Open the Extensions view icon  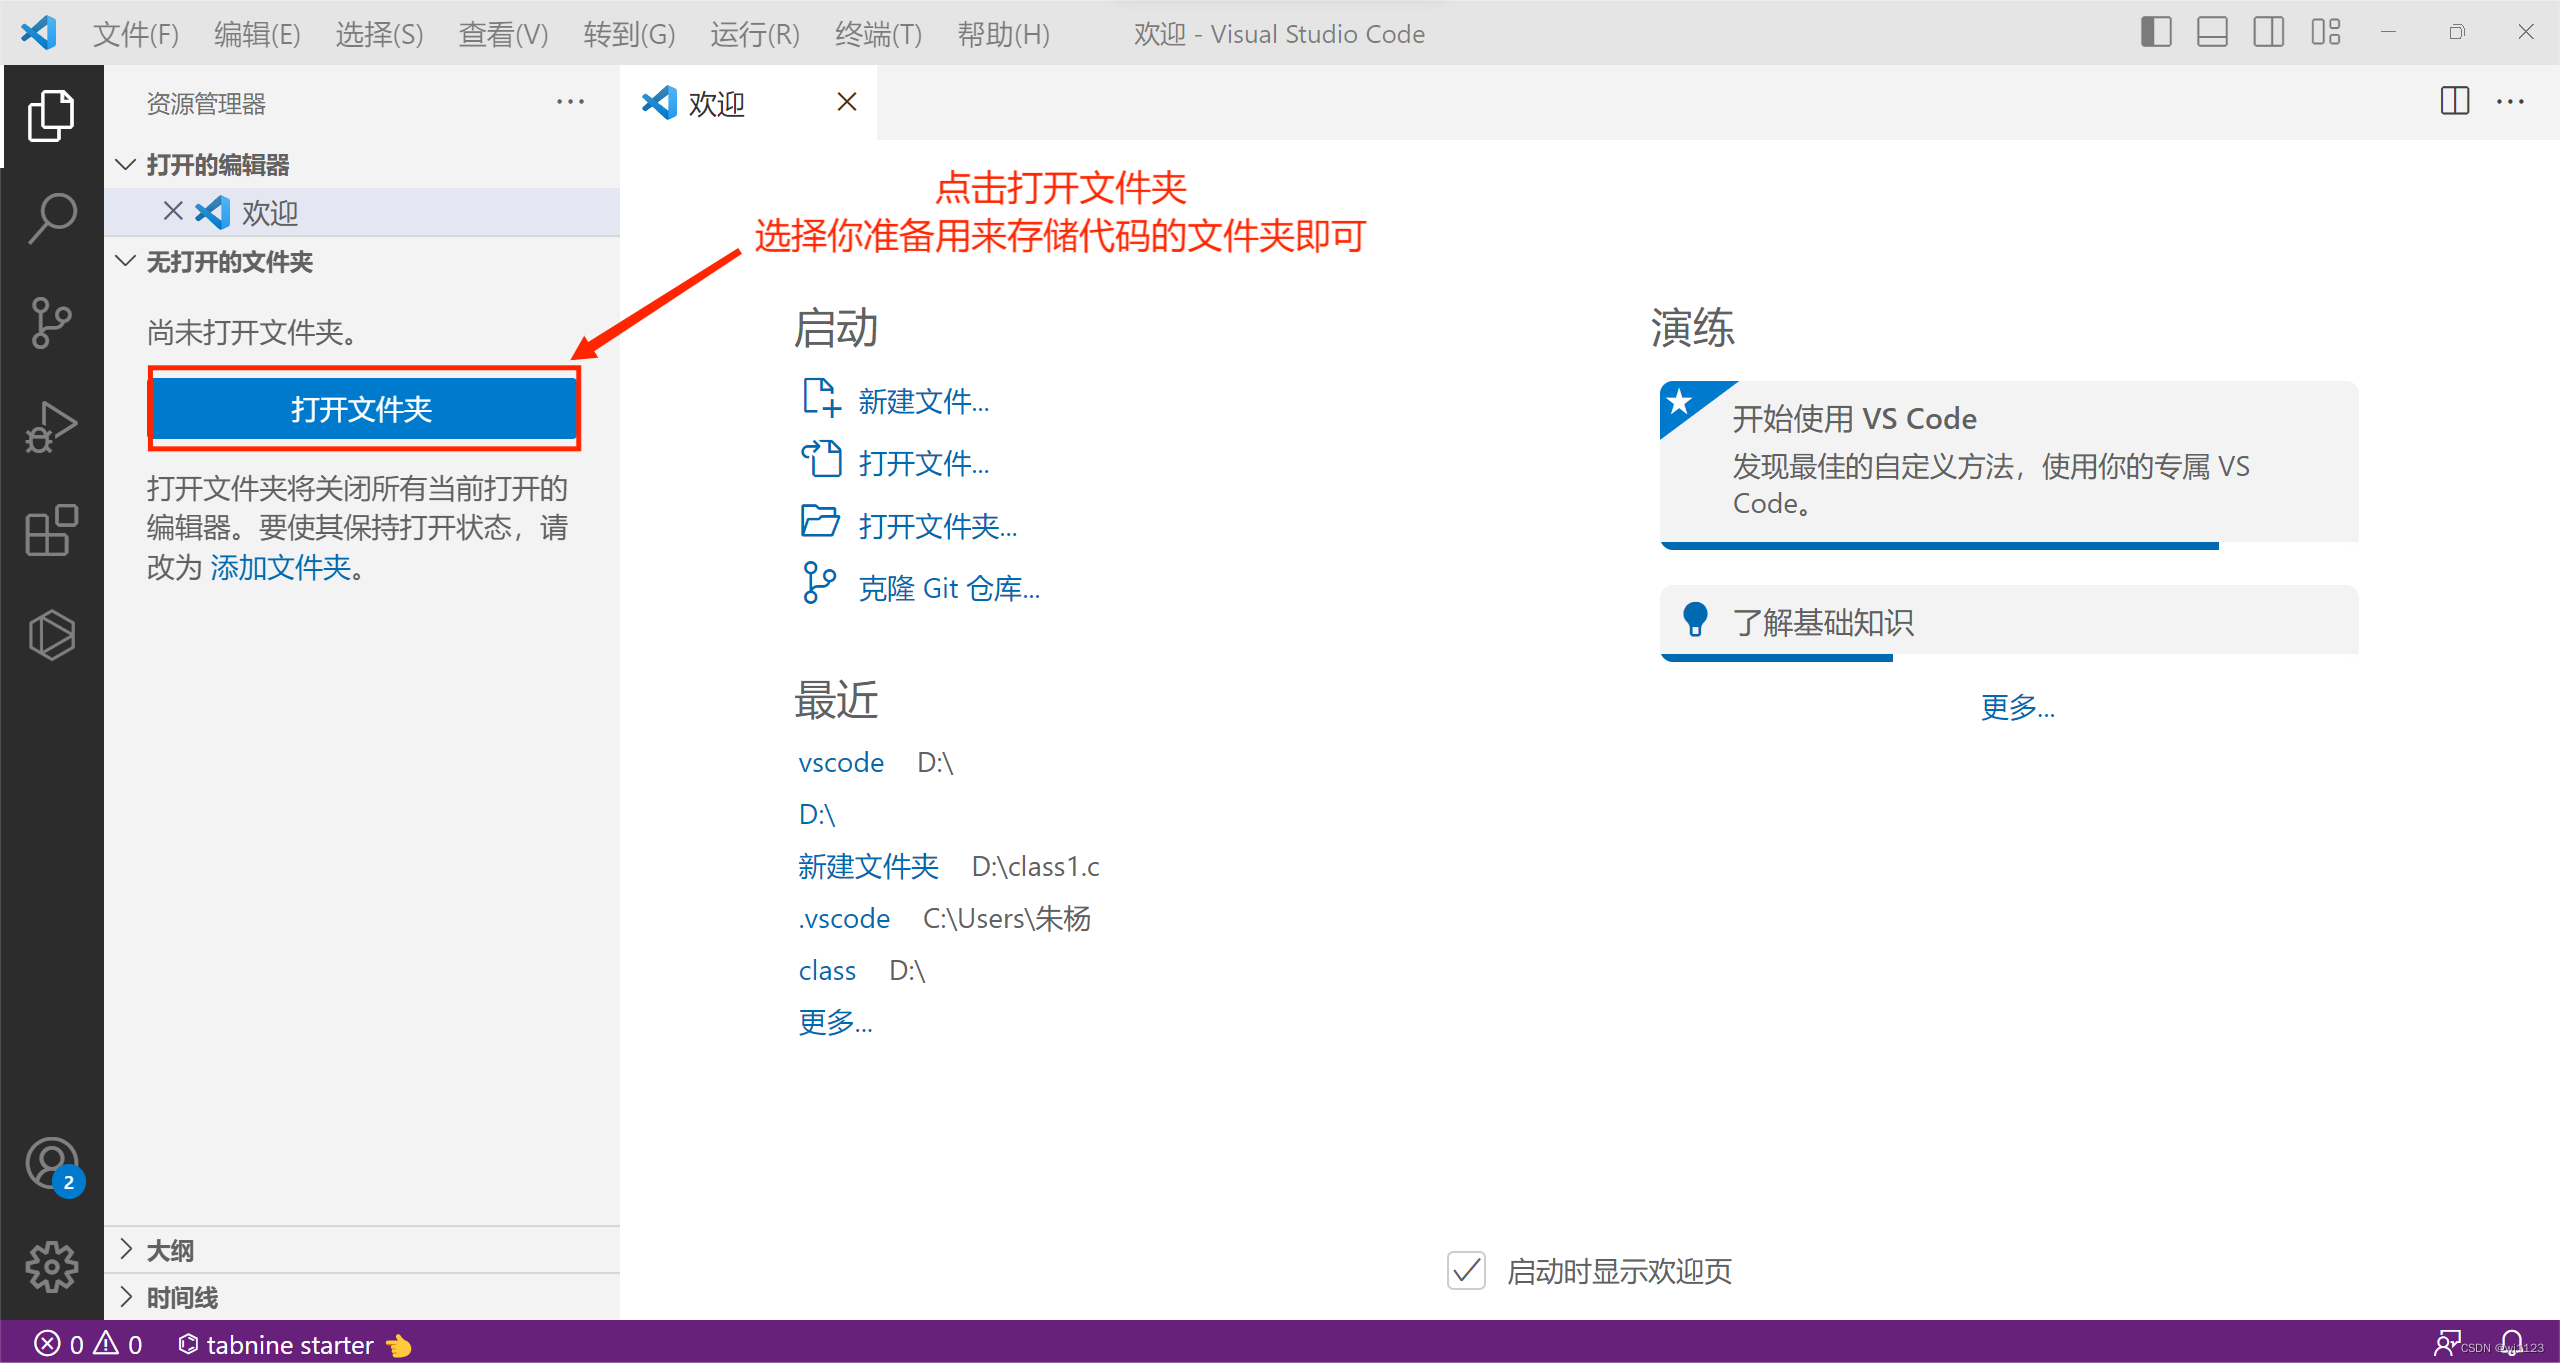52,530
